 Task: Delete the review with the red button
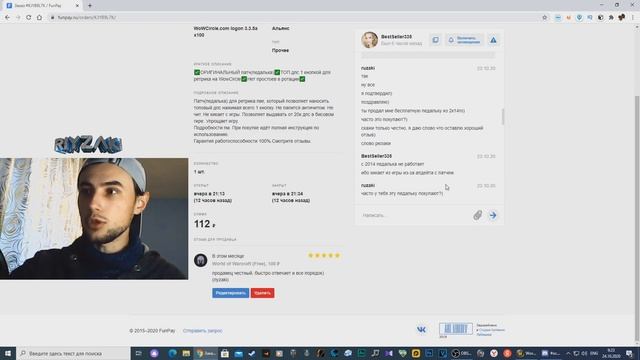click(x=262, y=293)
